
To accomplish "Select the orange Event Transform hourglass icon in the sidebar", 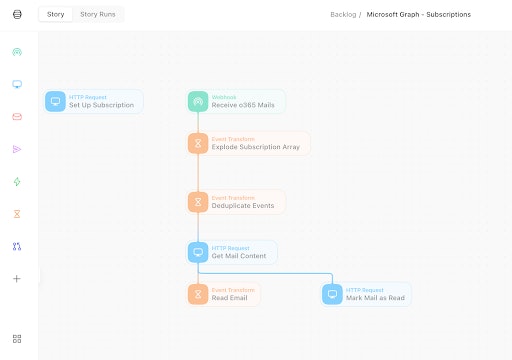I will pos(17,214).
